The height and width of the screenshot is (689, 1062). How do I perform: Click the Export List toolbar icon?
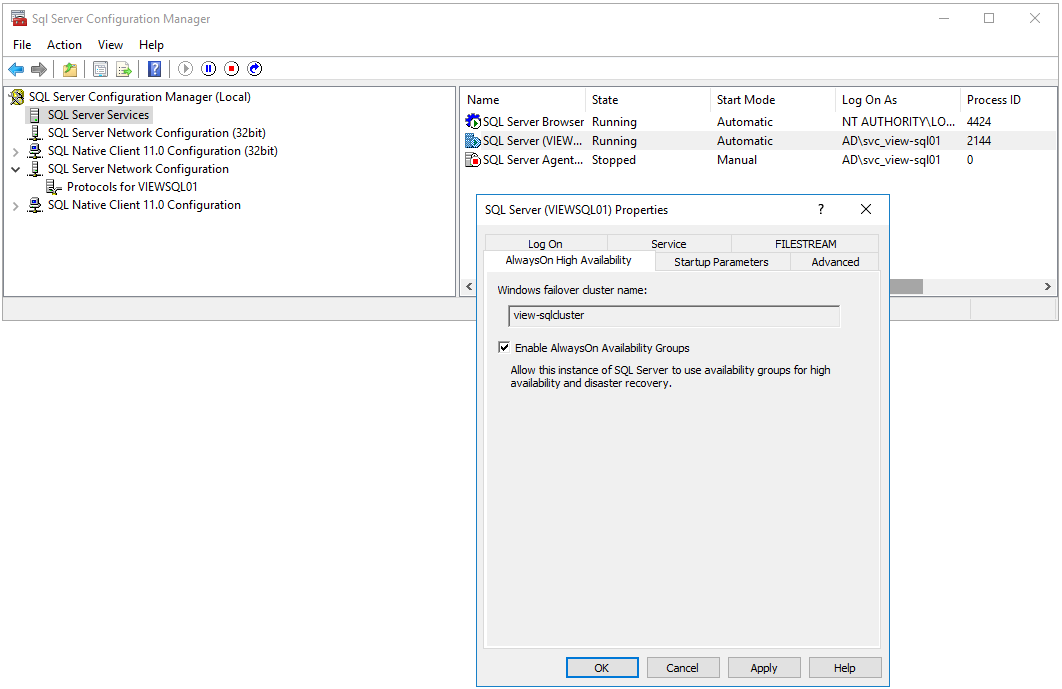point(124,69)
